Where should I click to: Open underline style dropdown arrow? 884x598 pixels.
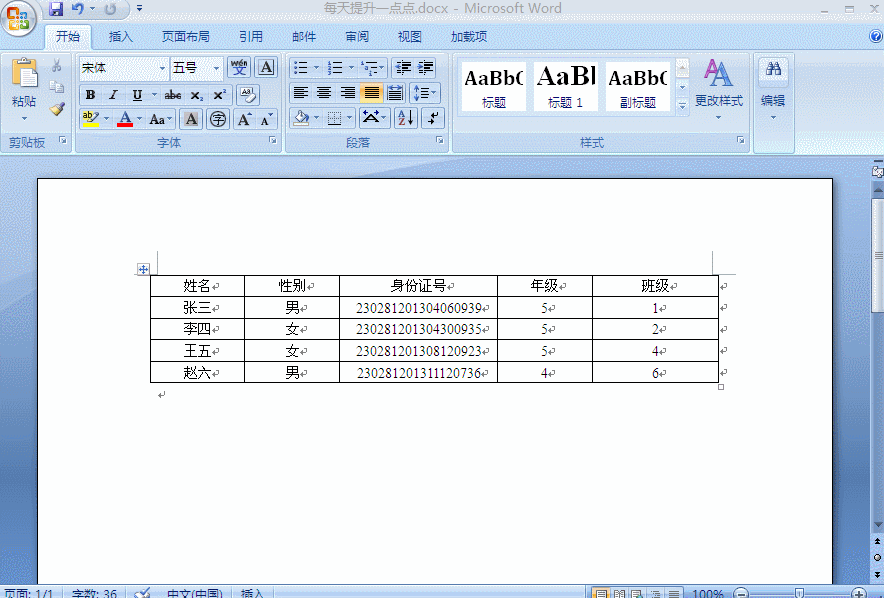(153, 95)
